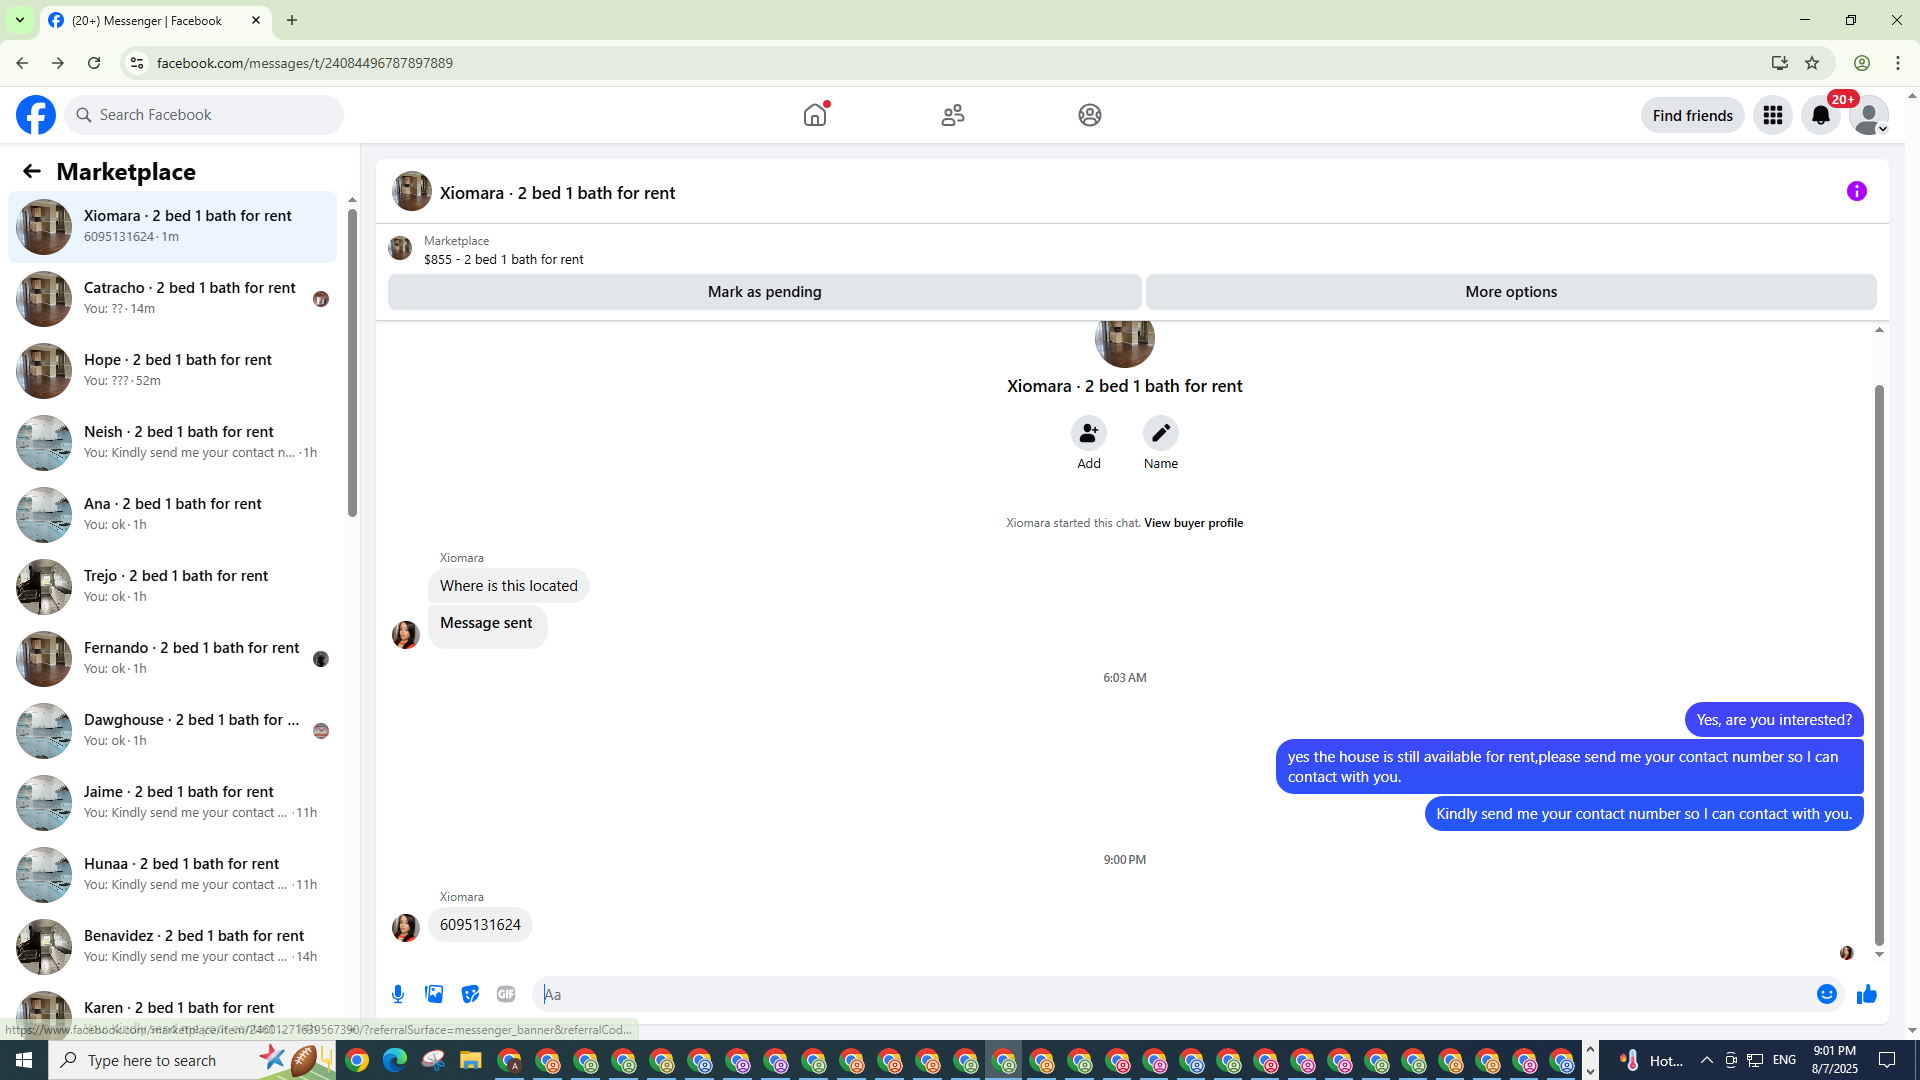1920x1080 pixels.
Task: Open File Explorer from the taskbar
Action: click(471, 1060)
